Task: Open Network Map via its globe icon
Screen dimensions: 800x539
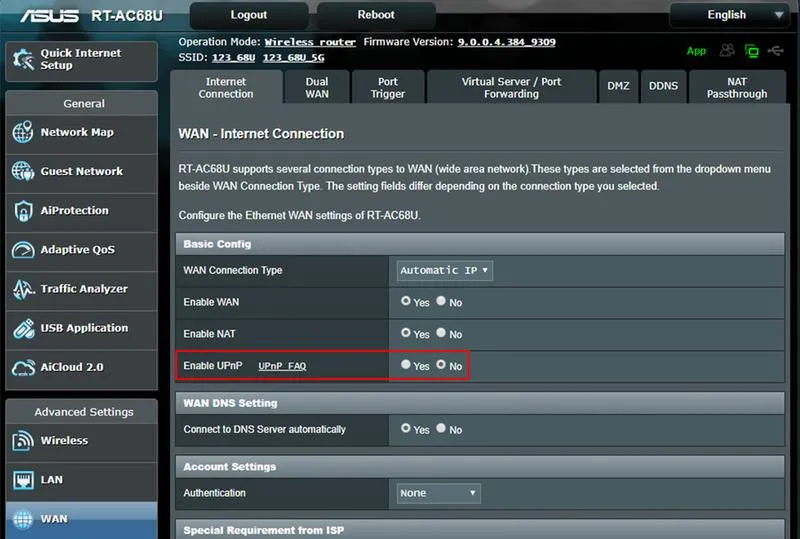Action: point(23,132)
